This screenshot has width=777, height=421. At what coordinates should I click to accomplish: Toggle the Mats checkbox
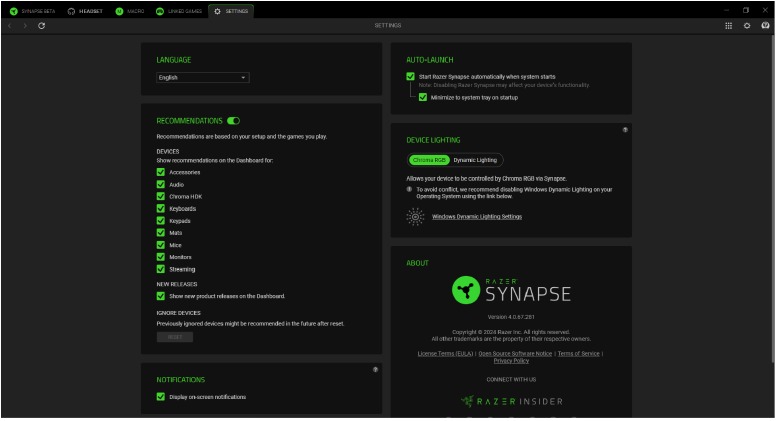pos(161,233)
